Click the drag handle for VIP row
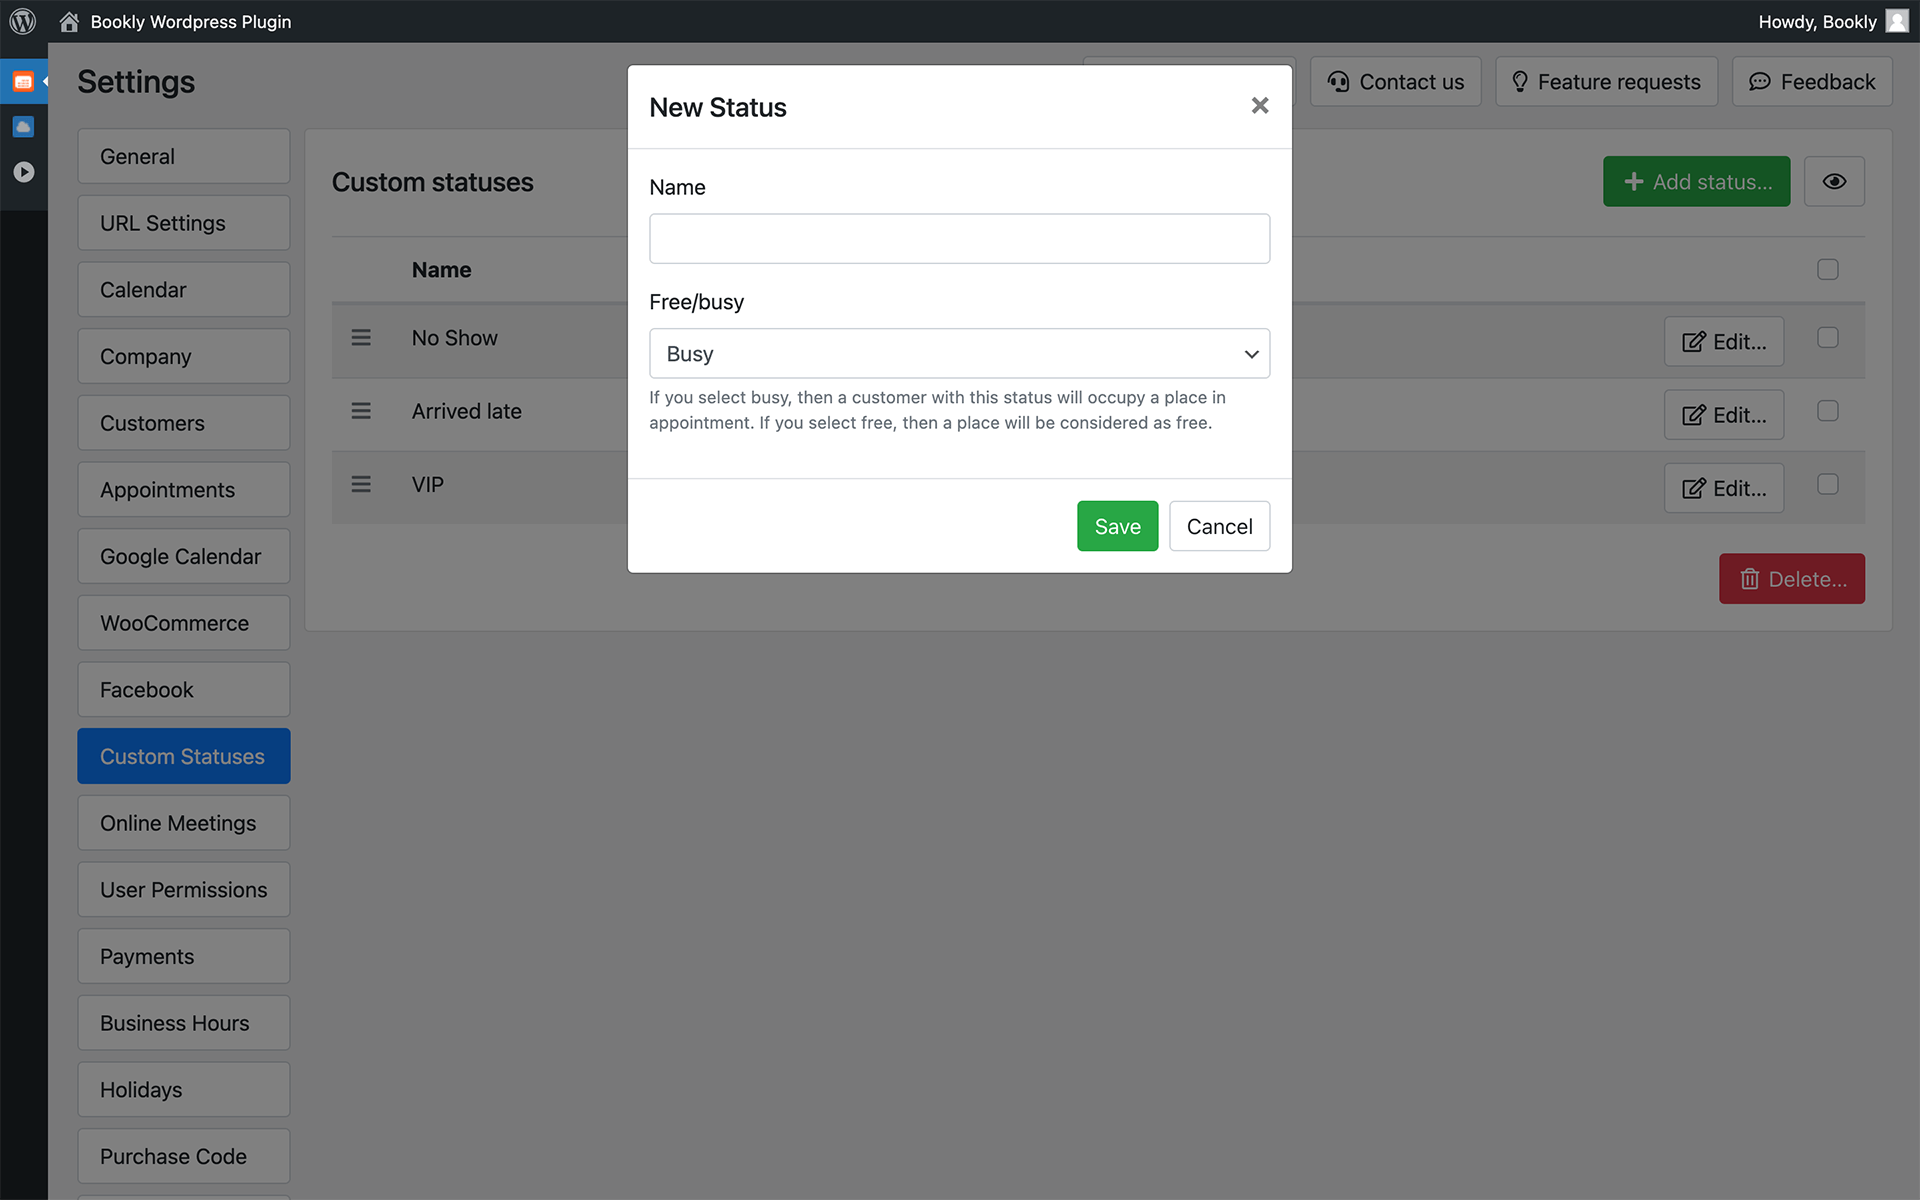Viewport: 1920px width, 1200px height. click(x=361, y=485)
